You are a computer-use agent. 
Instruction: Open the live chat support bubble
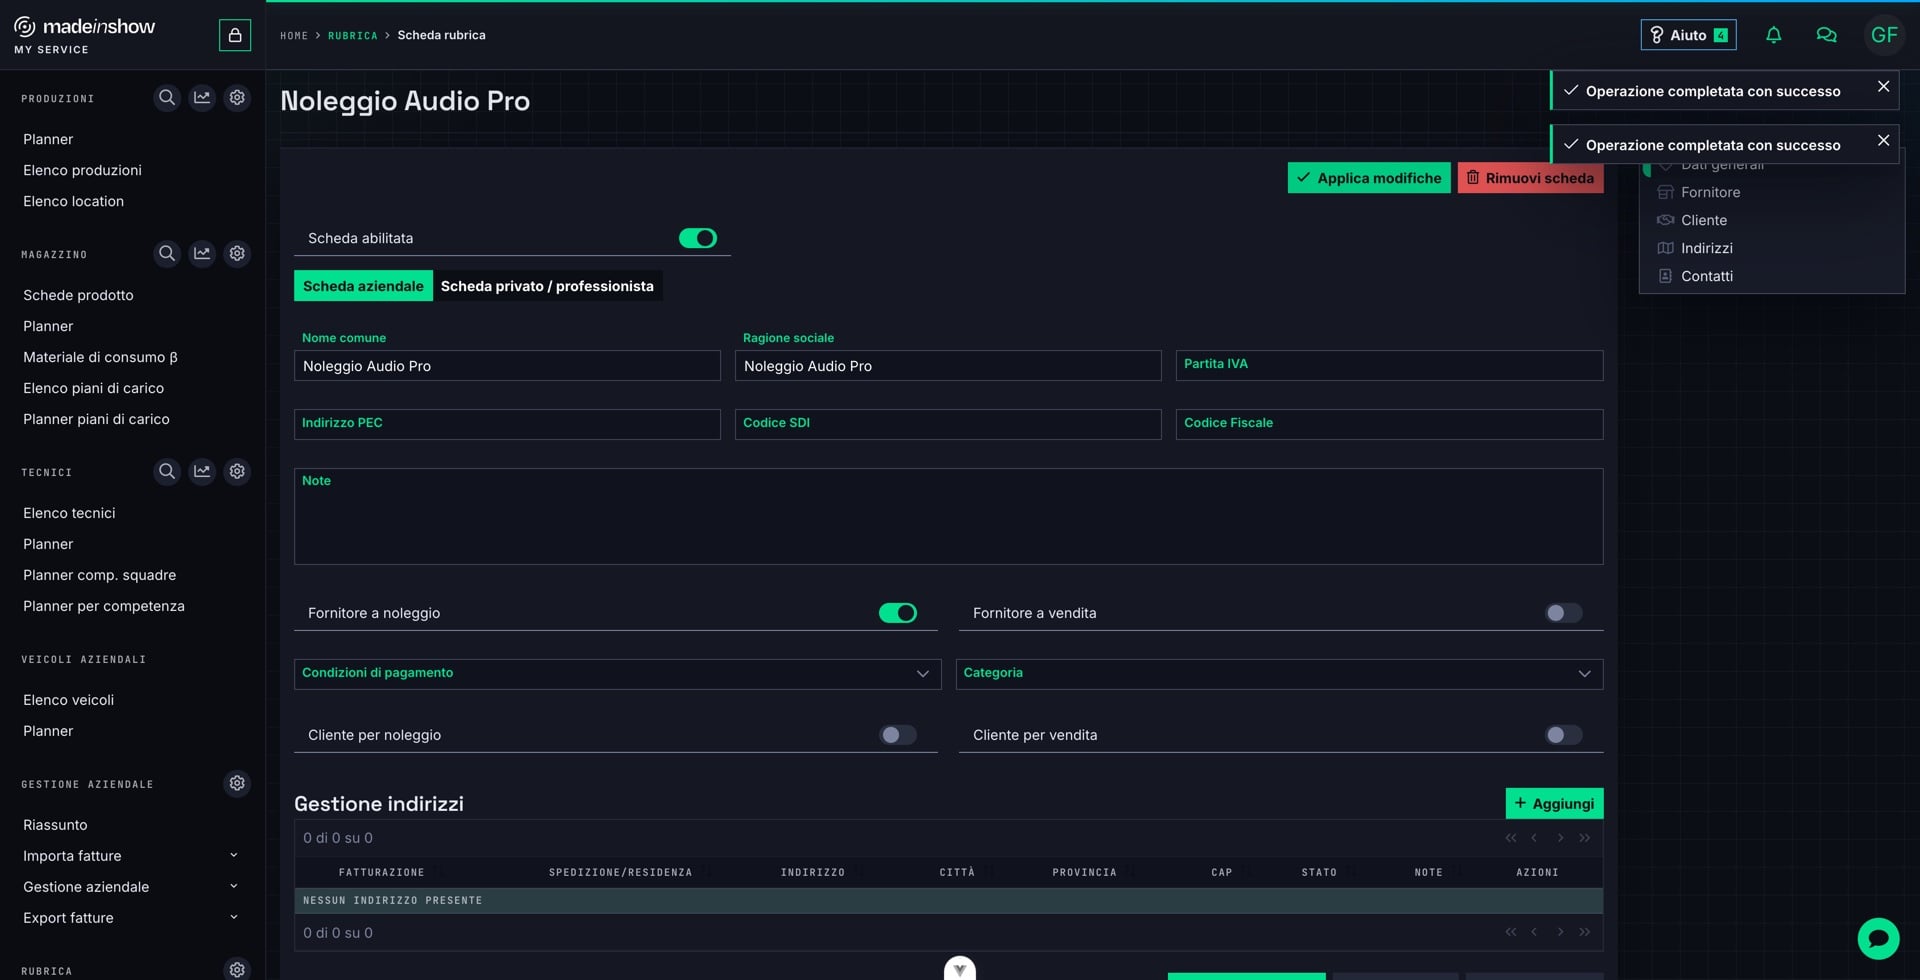[1878, 939]
